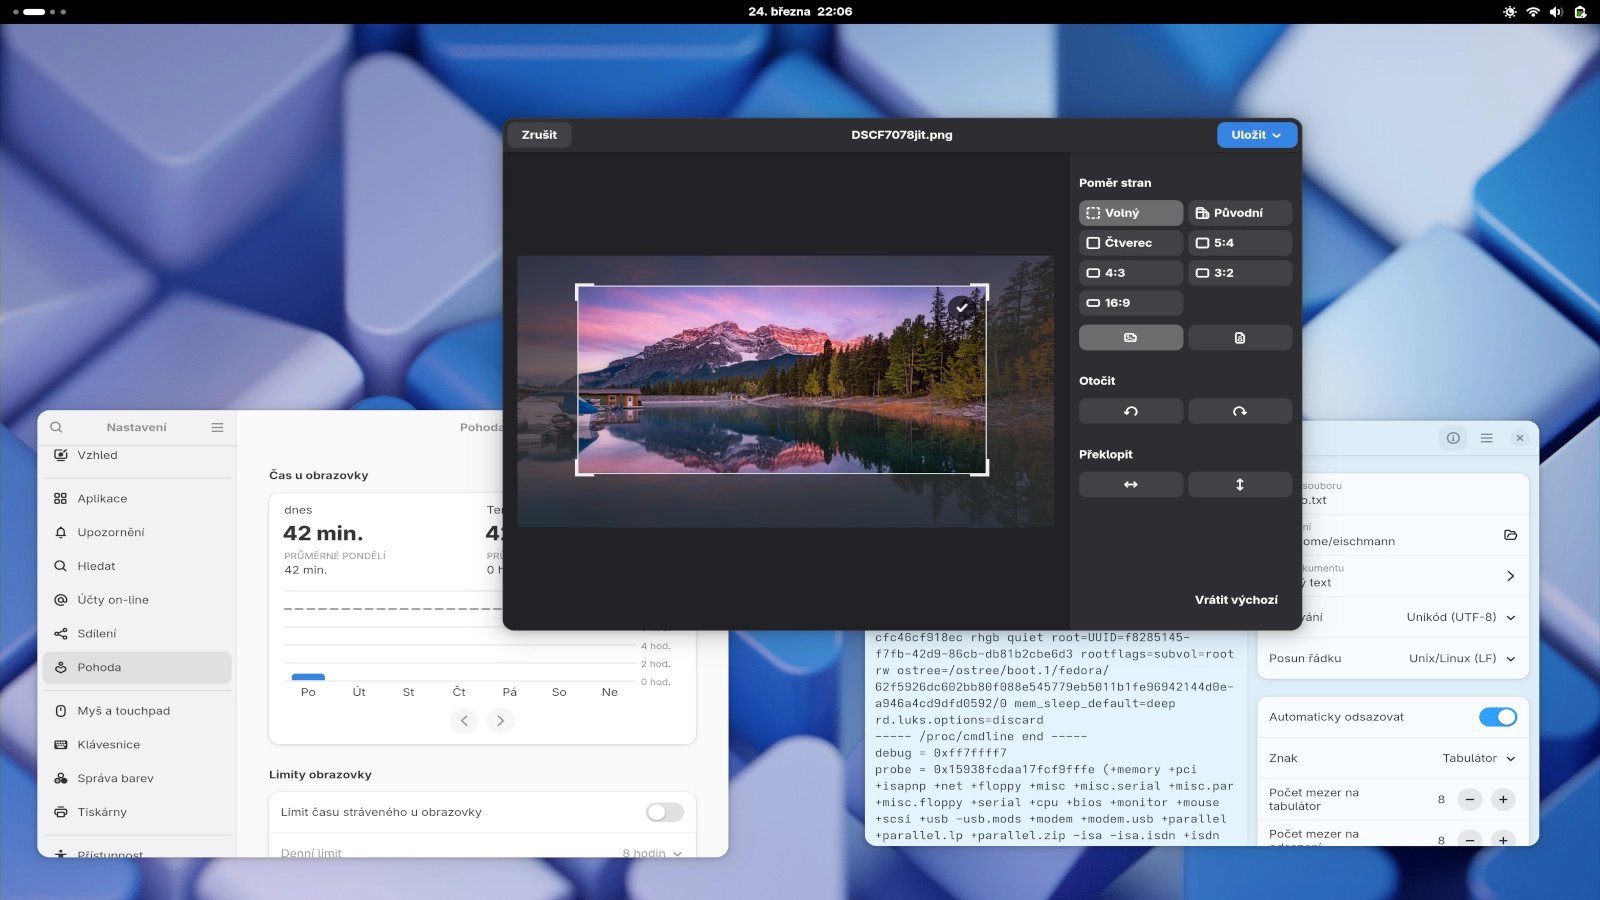Screen dimensions: 1600x900
Task: Rotate image clockwise in the Otočit section
Action: pos(1240,411)
